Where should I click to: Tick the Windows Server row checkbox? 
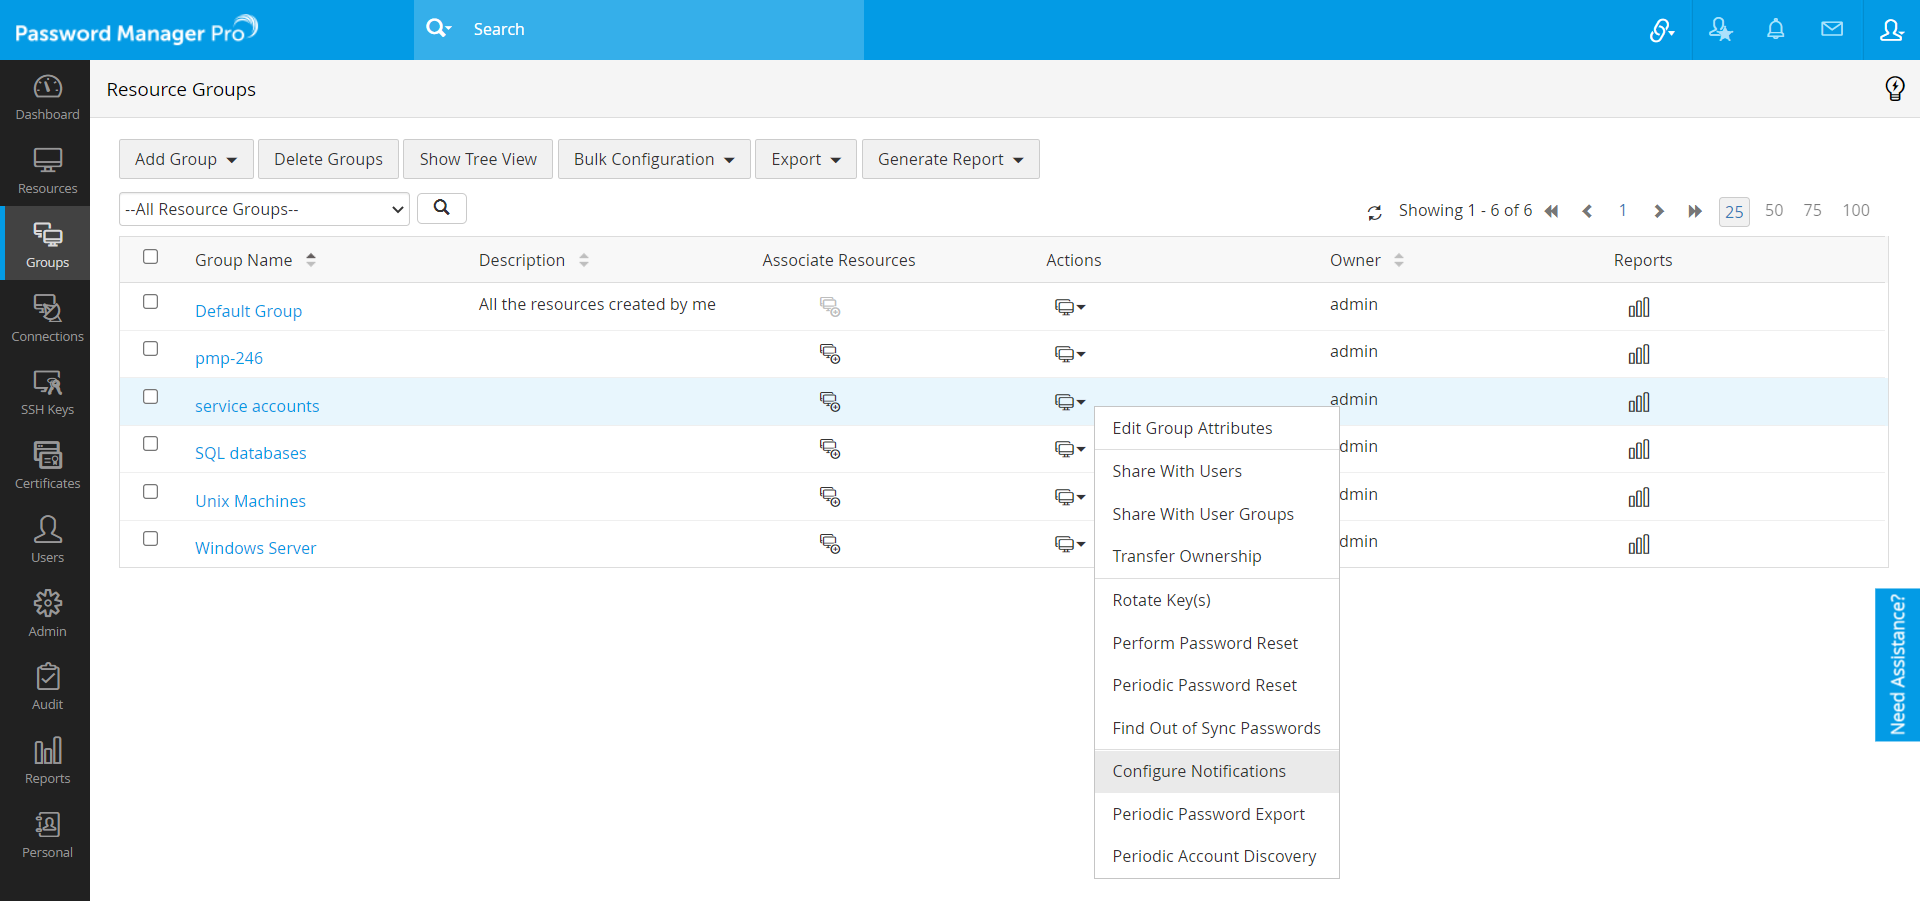tap(151, 539)
